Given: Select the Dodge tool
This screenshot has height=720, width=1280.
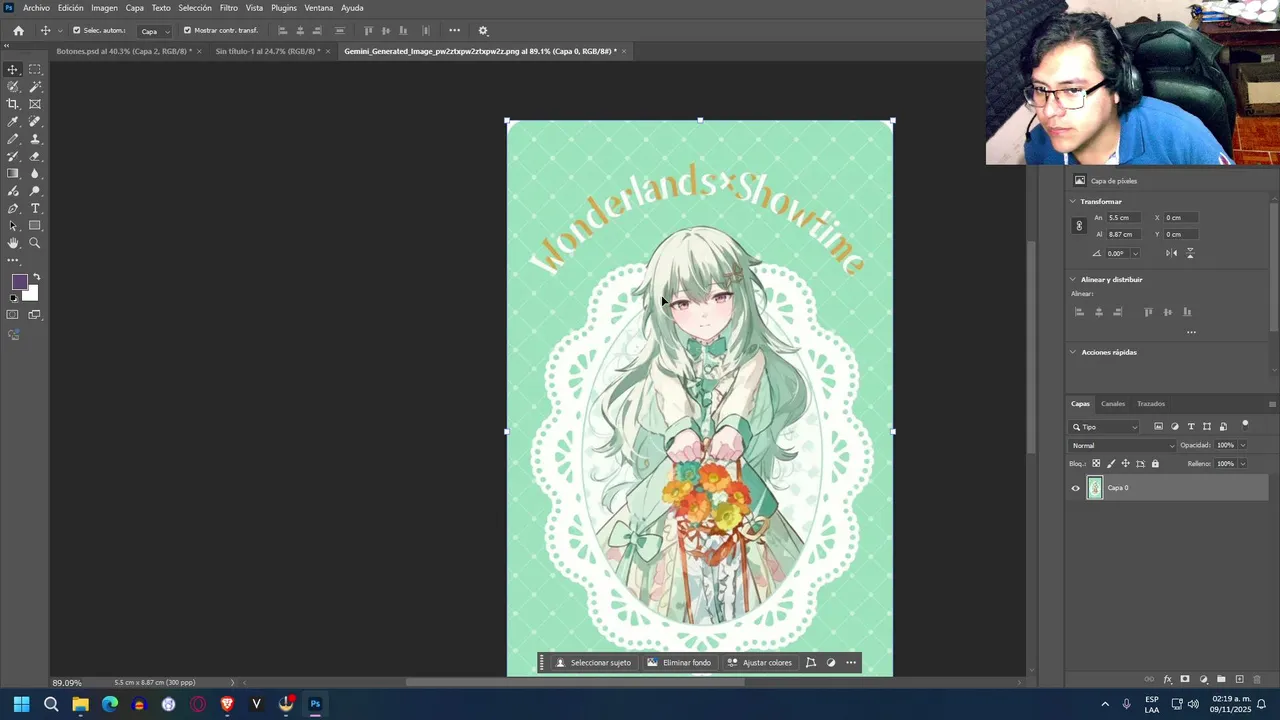Looking at the screenshot, I should [35, 191].
